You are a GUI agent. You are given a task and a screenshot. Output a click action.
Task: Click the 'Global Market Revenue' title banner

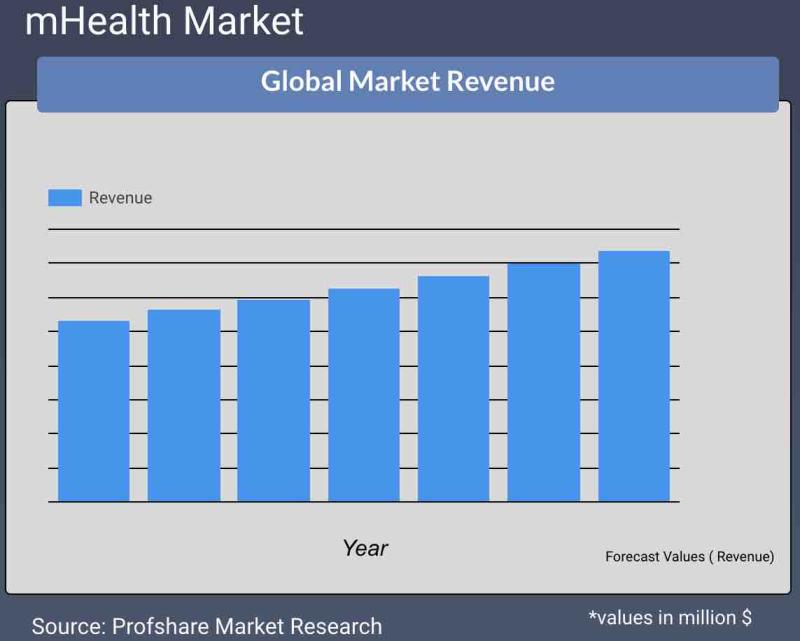click(x=408, y=84)
